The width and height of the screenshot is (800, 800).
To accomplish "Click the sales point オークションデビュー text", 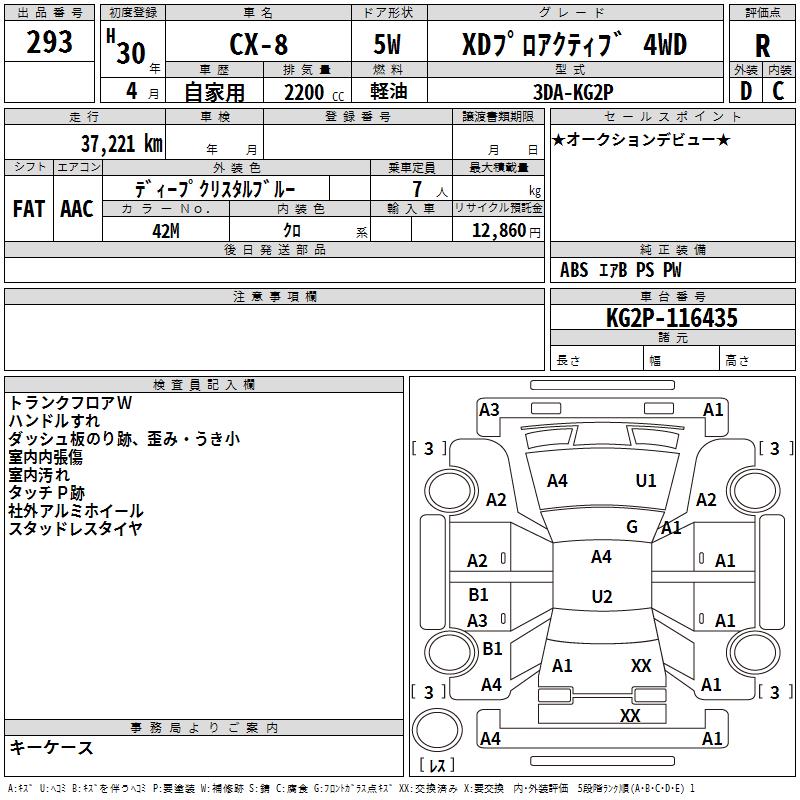I will click(x=641, y=140).
